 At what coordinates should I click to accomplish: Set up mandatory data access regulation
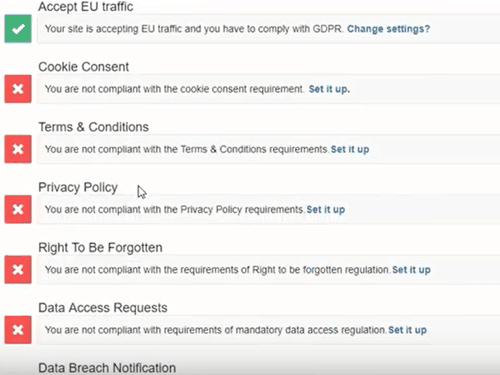[x=407, y=330]
